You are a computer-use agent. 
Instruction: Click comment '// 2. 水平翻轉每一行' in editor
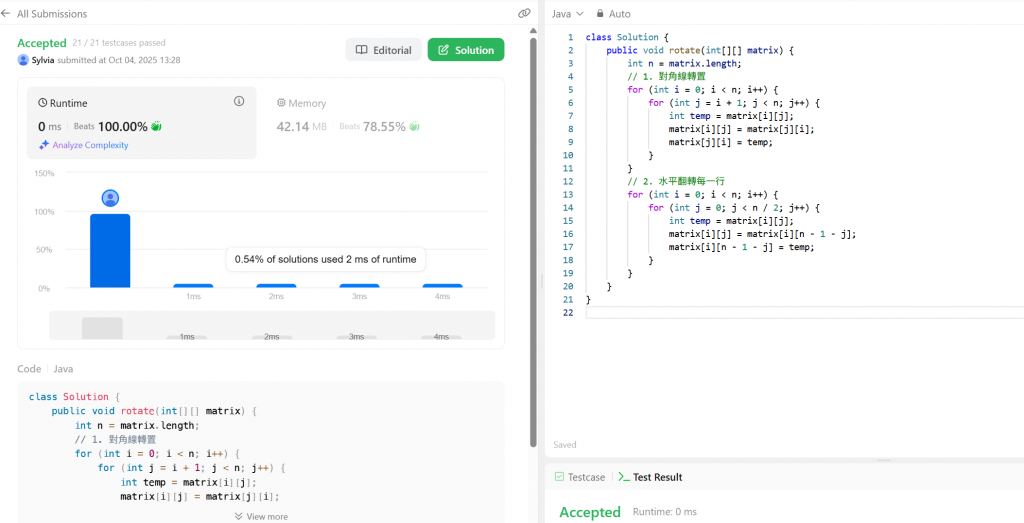click(677, 182)
